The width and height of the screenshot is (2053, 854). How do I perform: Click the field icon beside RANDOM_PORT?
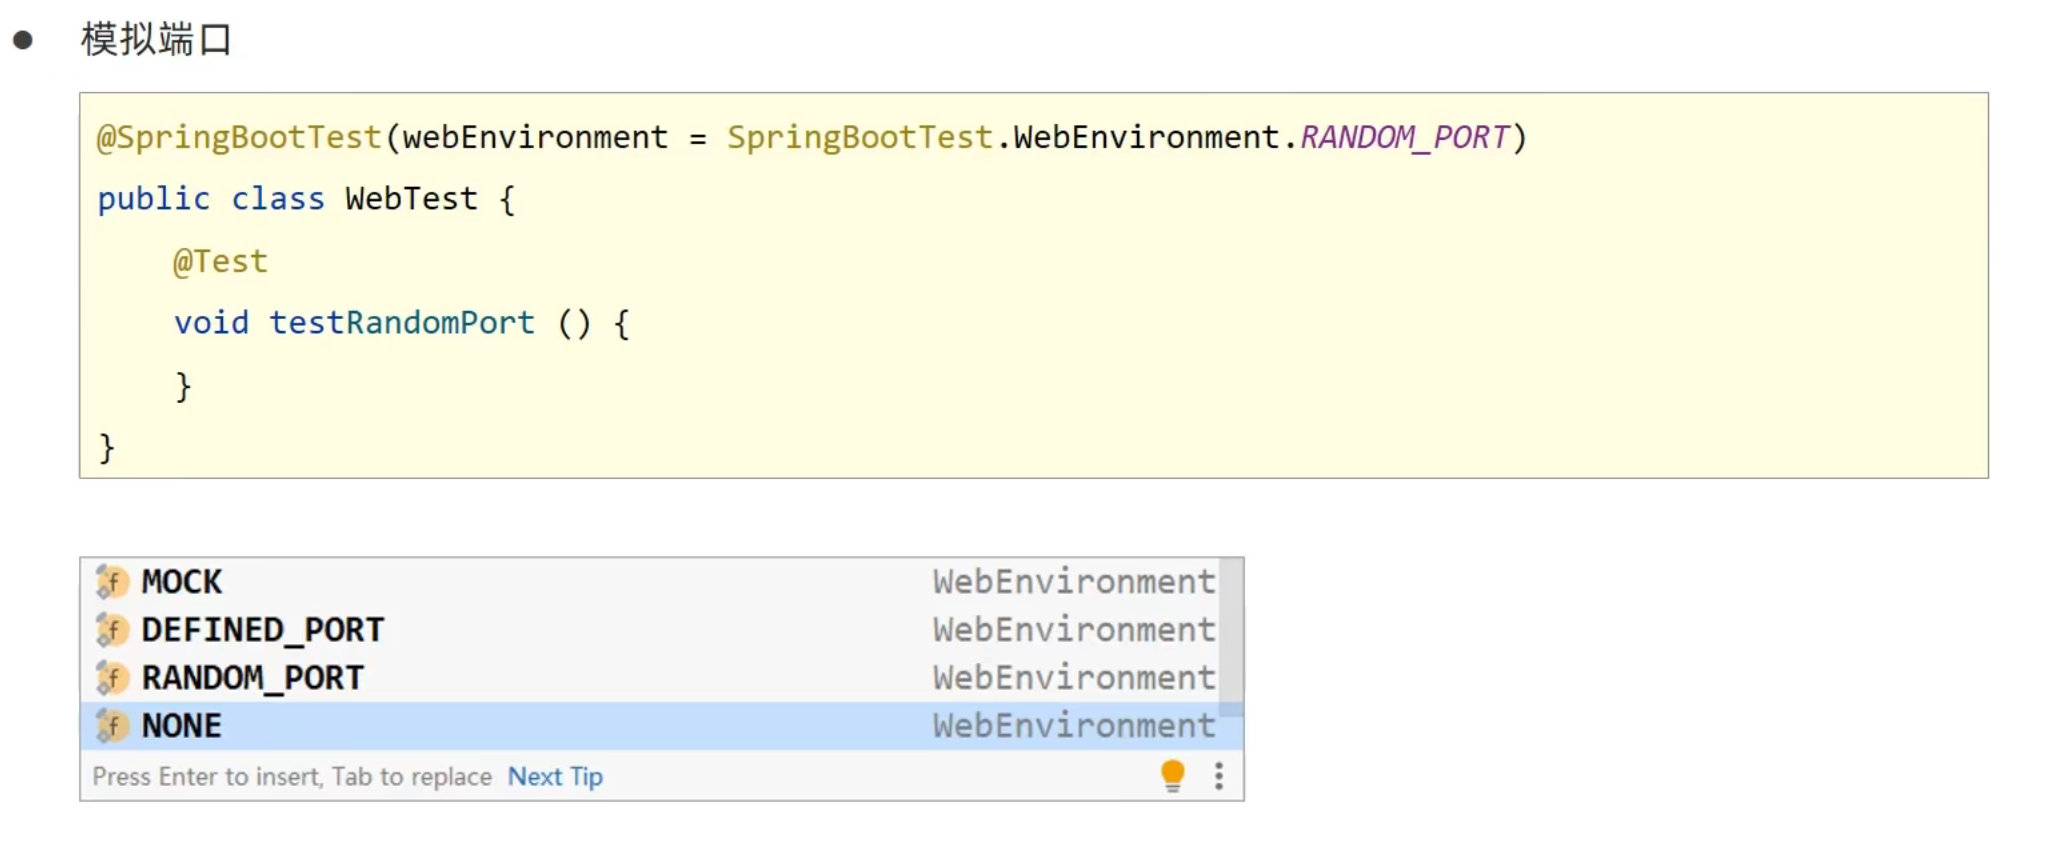(x=111, y=678)
